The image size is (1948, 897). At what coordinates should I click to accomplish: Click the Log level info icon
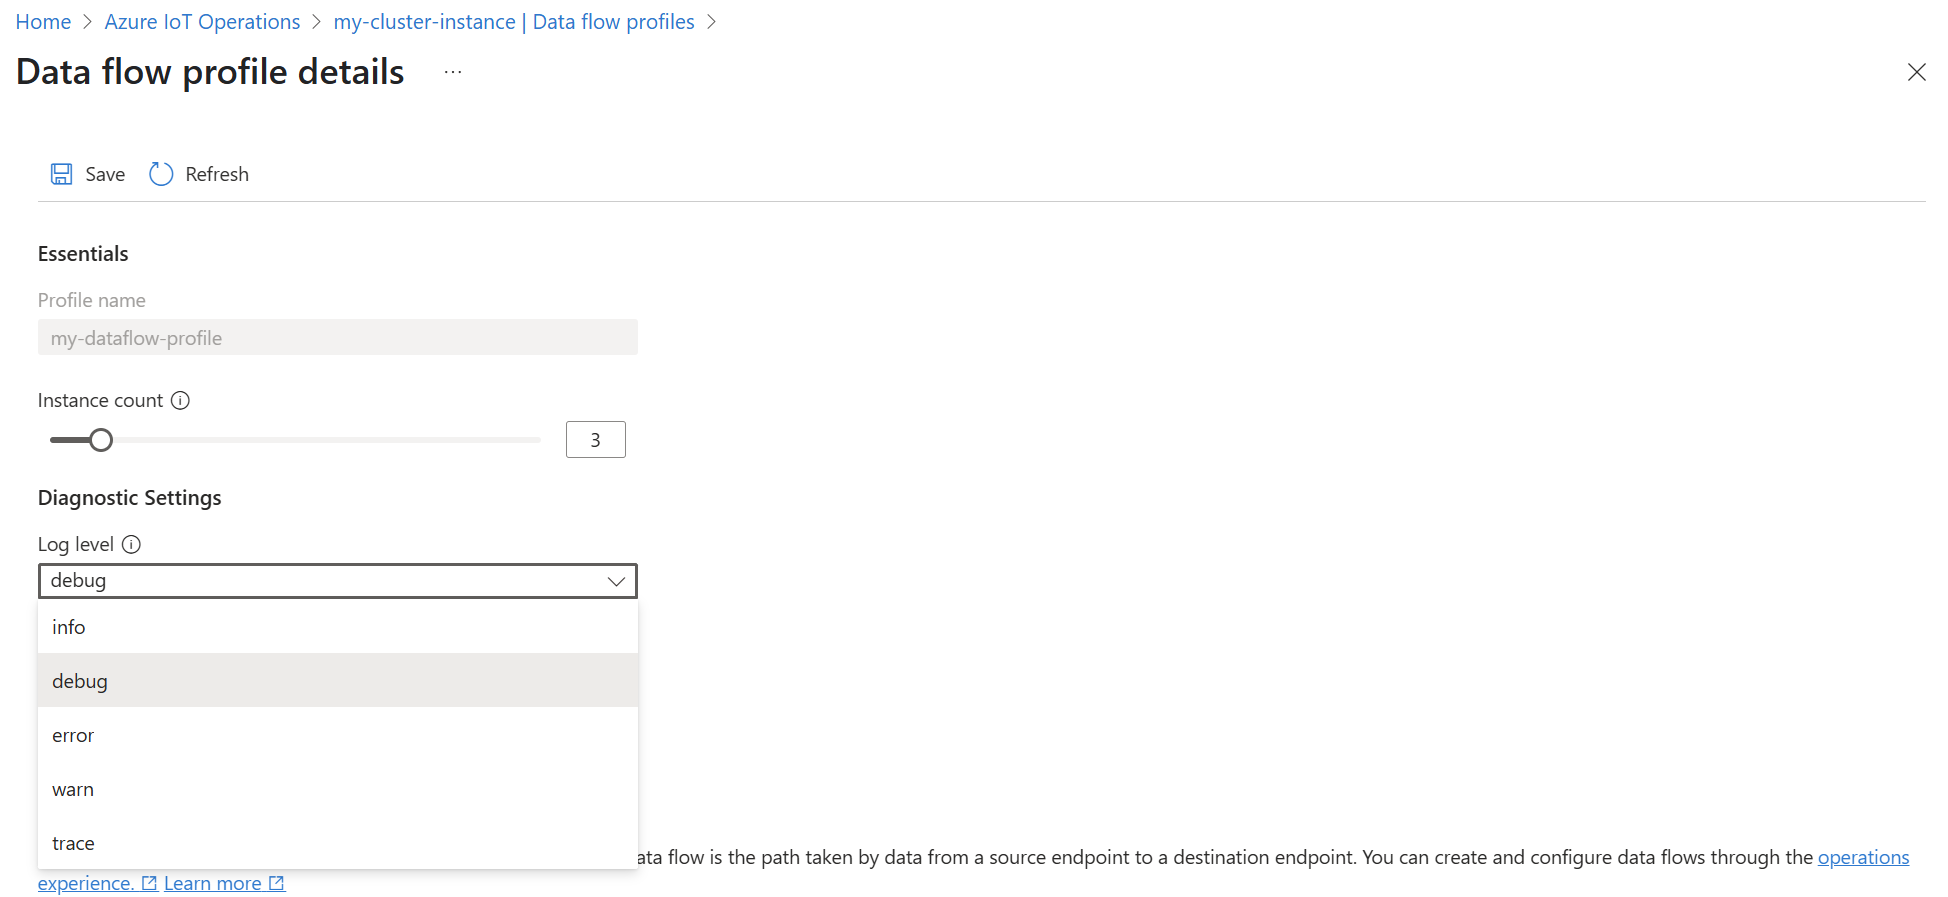coord(131,545)
